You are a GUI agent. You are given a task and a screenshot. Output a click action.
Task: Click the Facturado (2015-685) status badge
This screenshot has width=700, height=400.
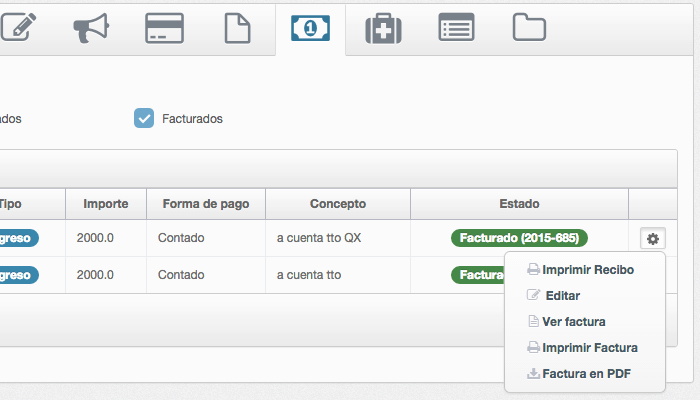click(x=519, y=238)
